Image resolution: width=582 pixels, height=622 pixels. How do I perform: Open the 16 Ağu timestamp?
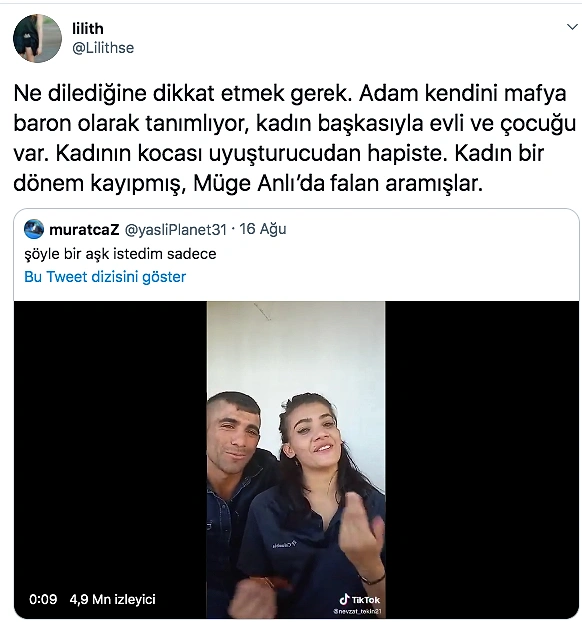(x=262, y=229)
